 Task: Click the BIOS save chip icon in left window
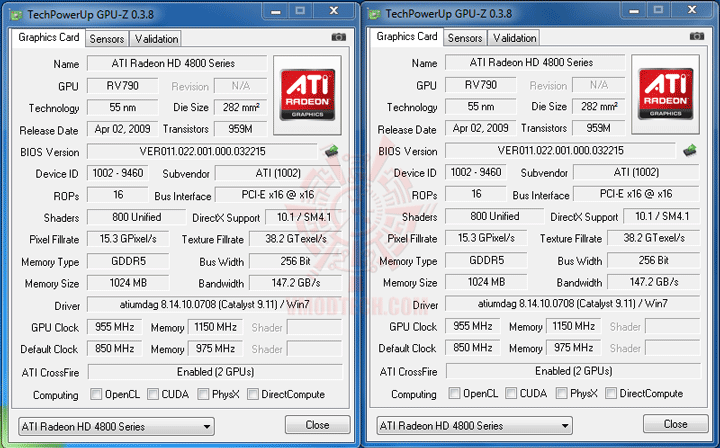pos(332,151)
